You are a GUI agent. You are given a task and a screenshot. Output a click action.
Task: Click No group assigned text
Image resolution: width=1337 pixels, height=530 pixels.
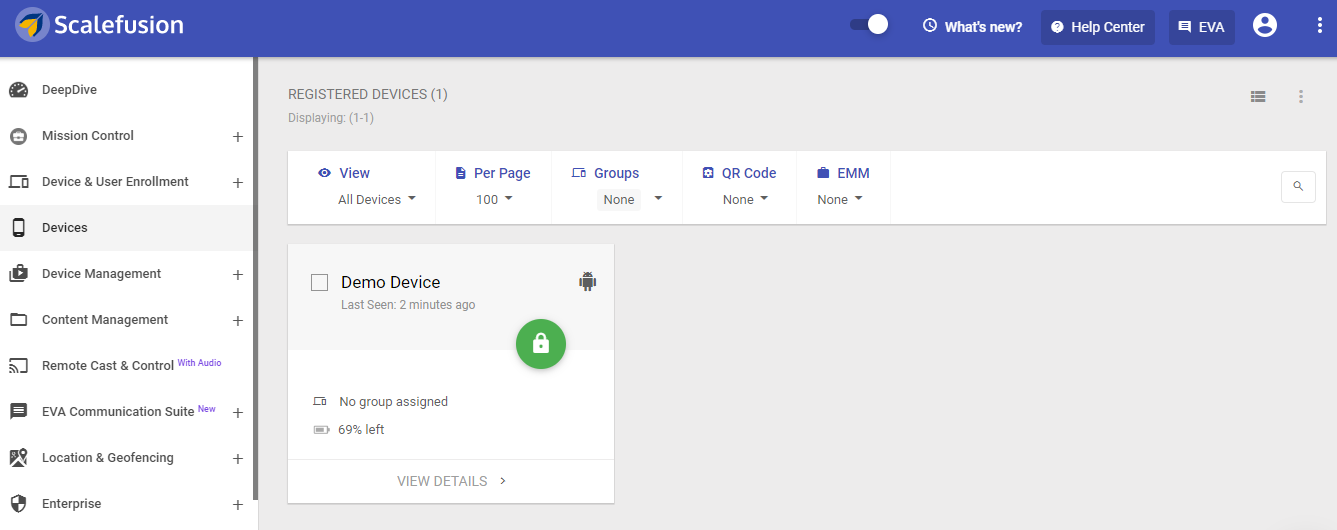tap(393, 402)
